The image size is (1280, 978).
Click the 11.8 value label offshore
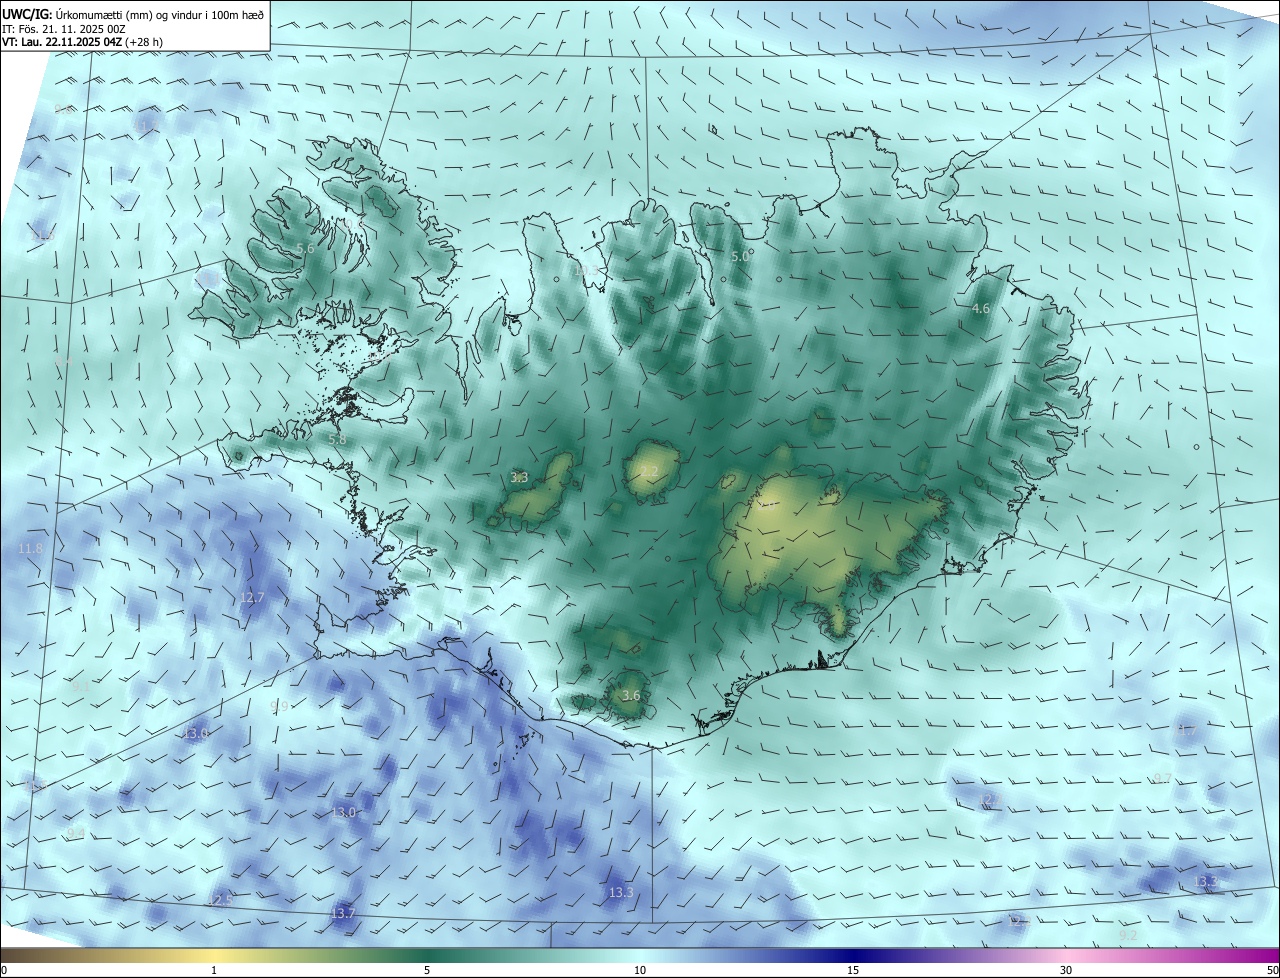click(x=31, y=549)
